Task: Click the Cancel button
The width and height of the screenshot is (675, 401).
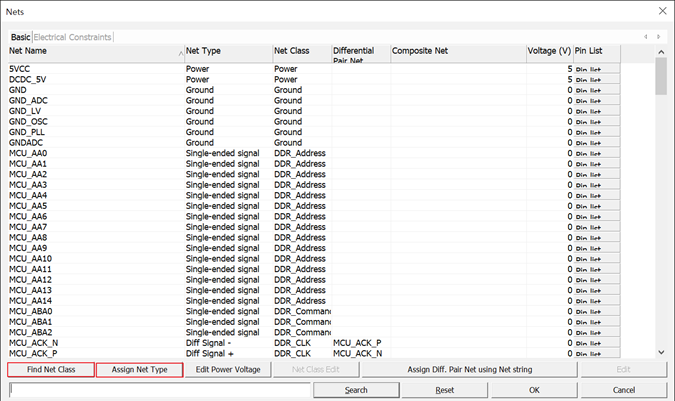Action: click(x=624, y=390)
